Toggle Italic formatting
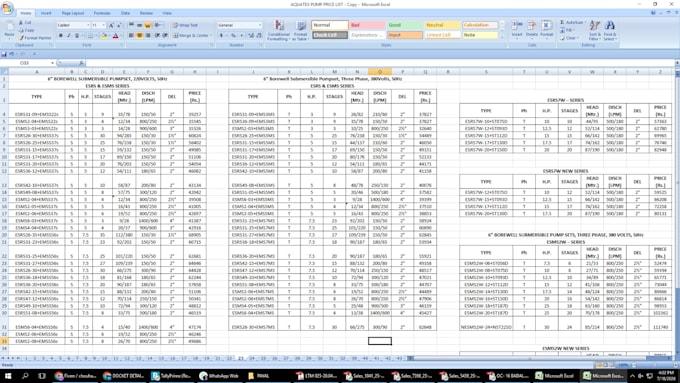The image size is (680, 383). click(x=69, y=36)
